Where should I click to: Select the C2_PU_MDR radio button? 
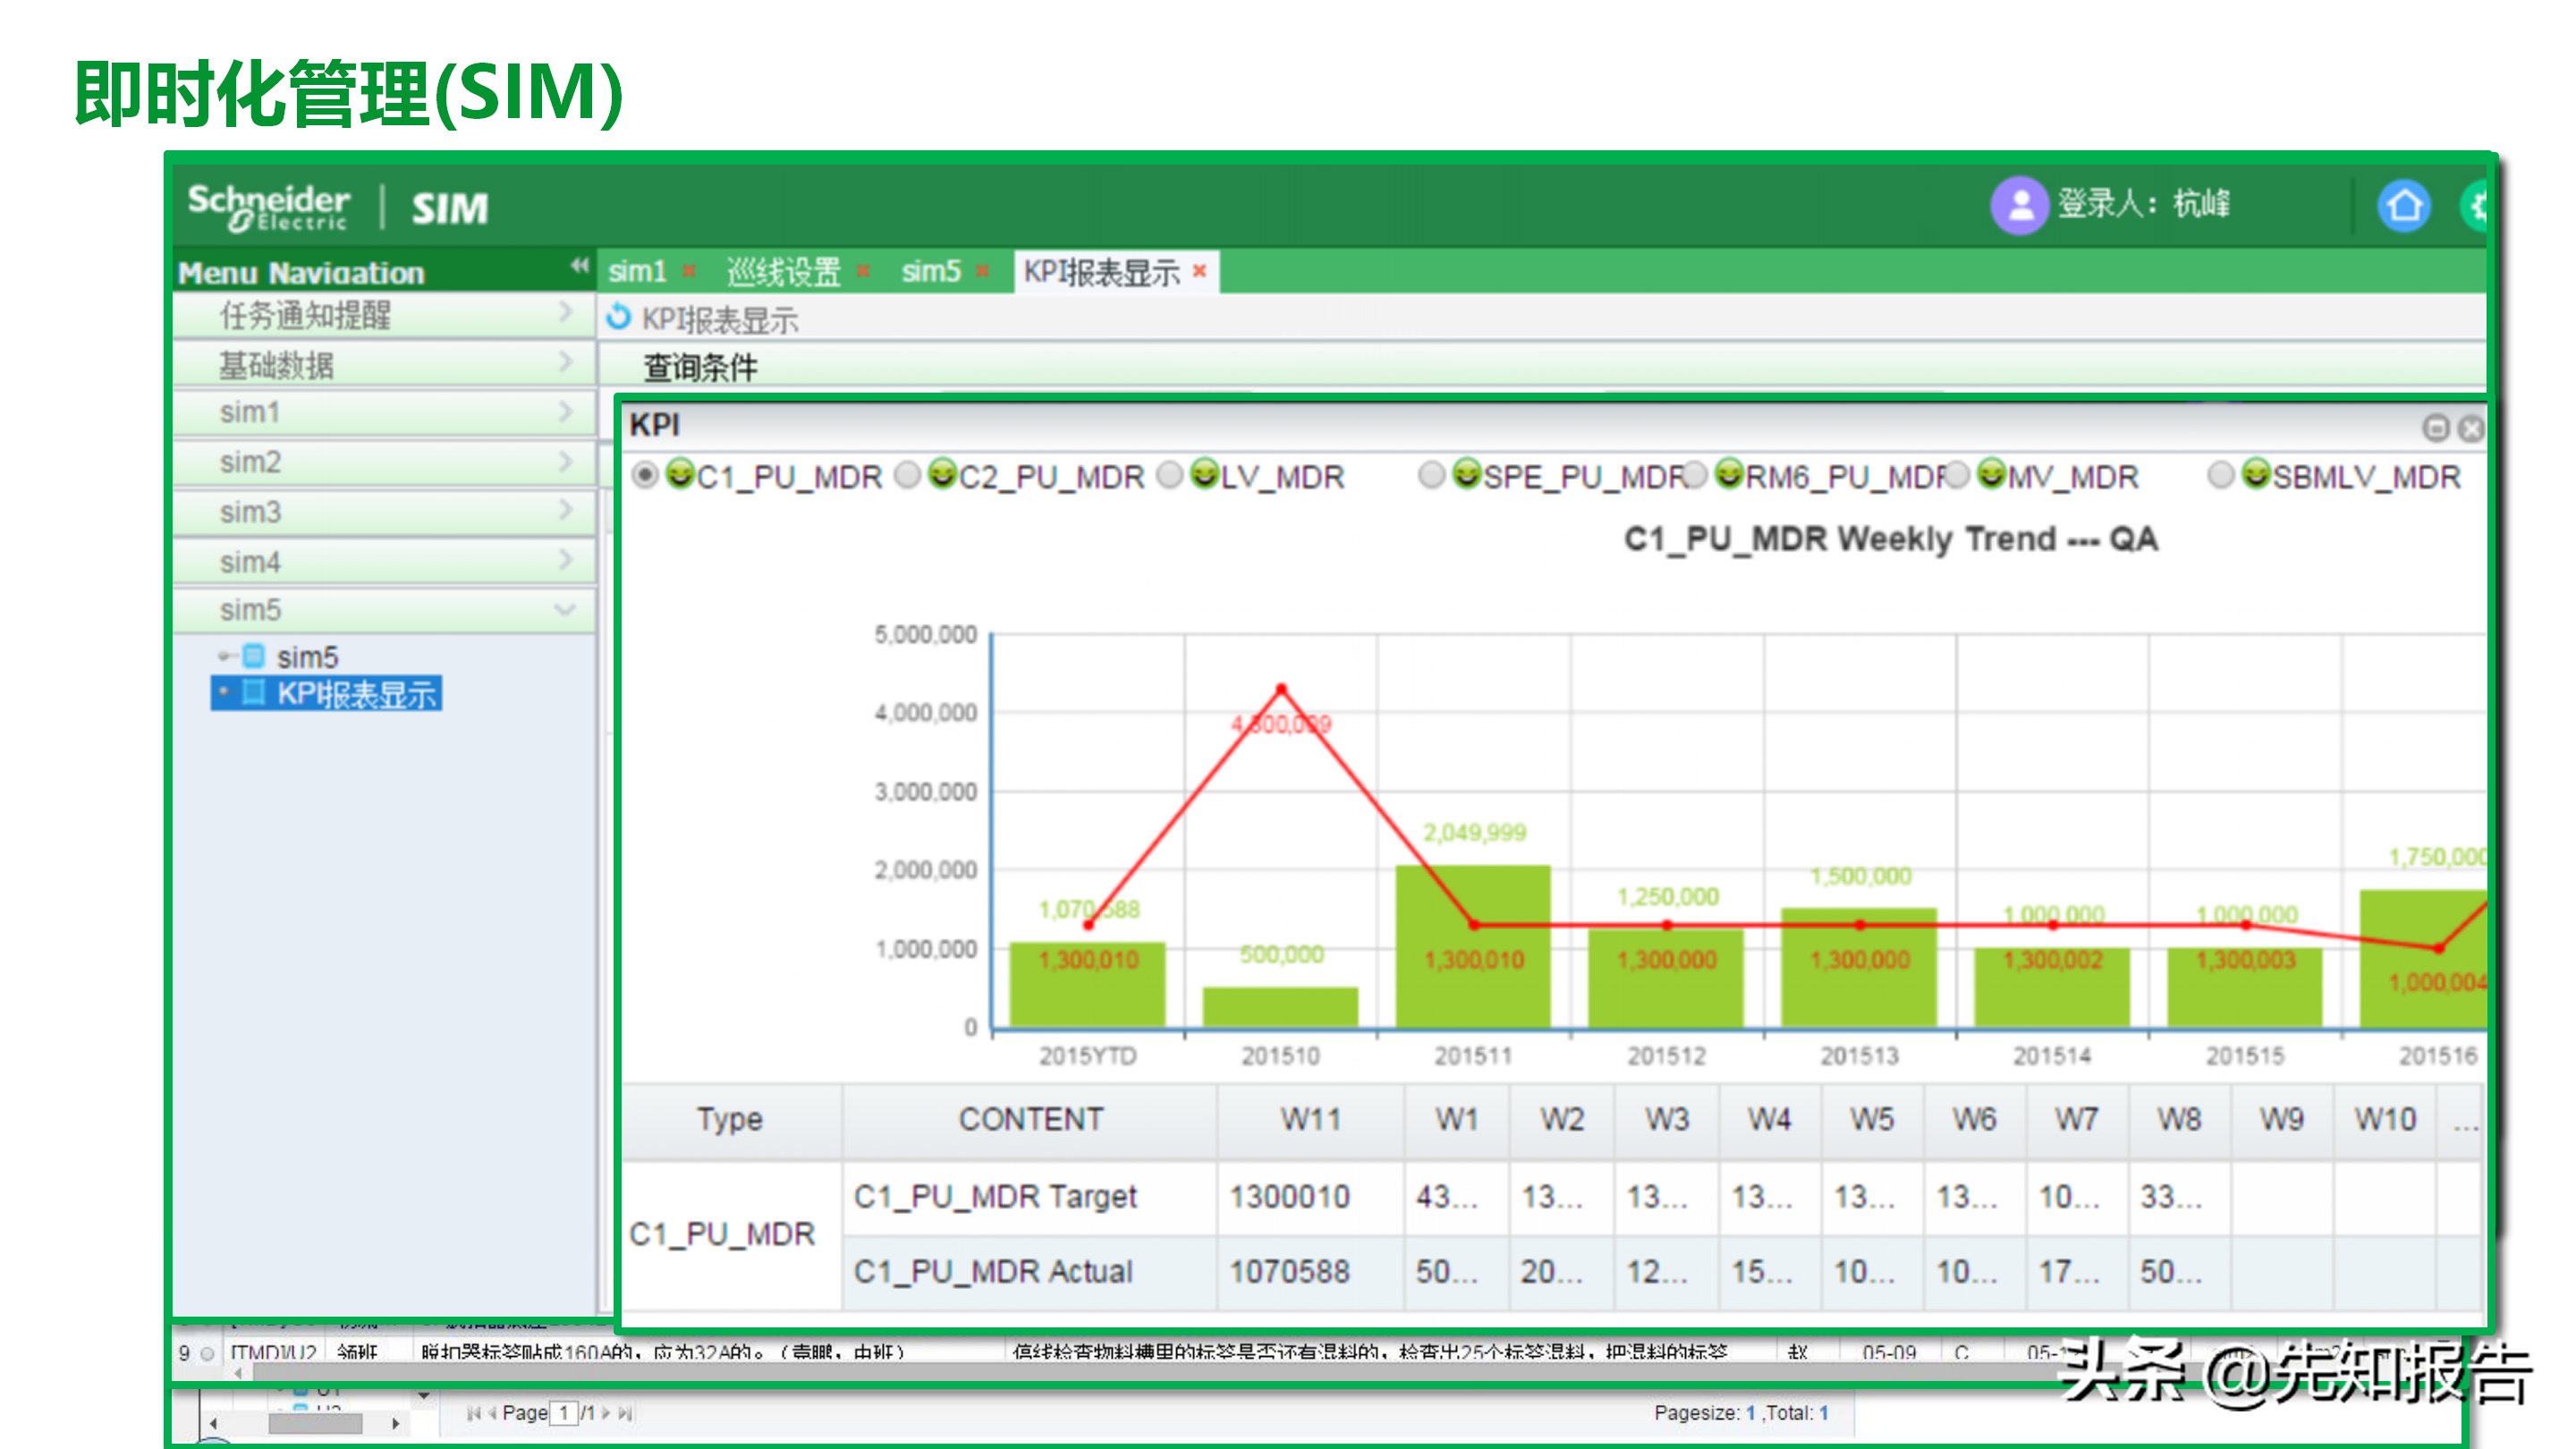point(907,475)
